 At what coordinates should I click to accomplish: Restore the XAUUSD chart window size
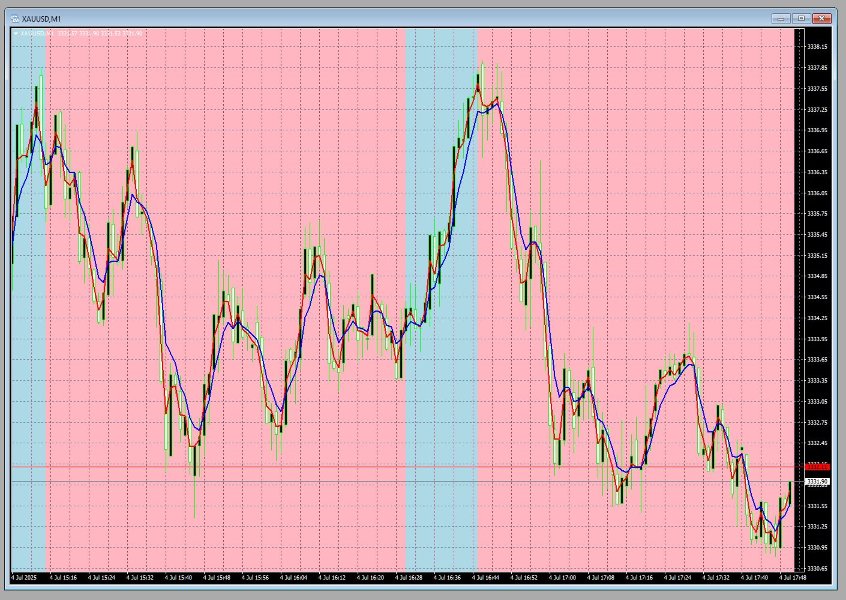(801, 18)
